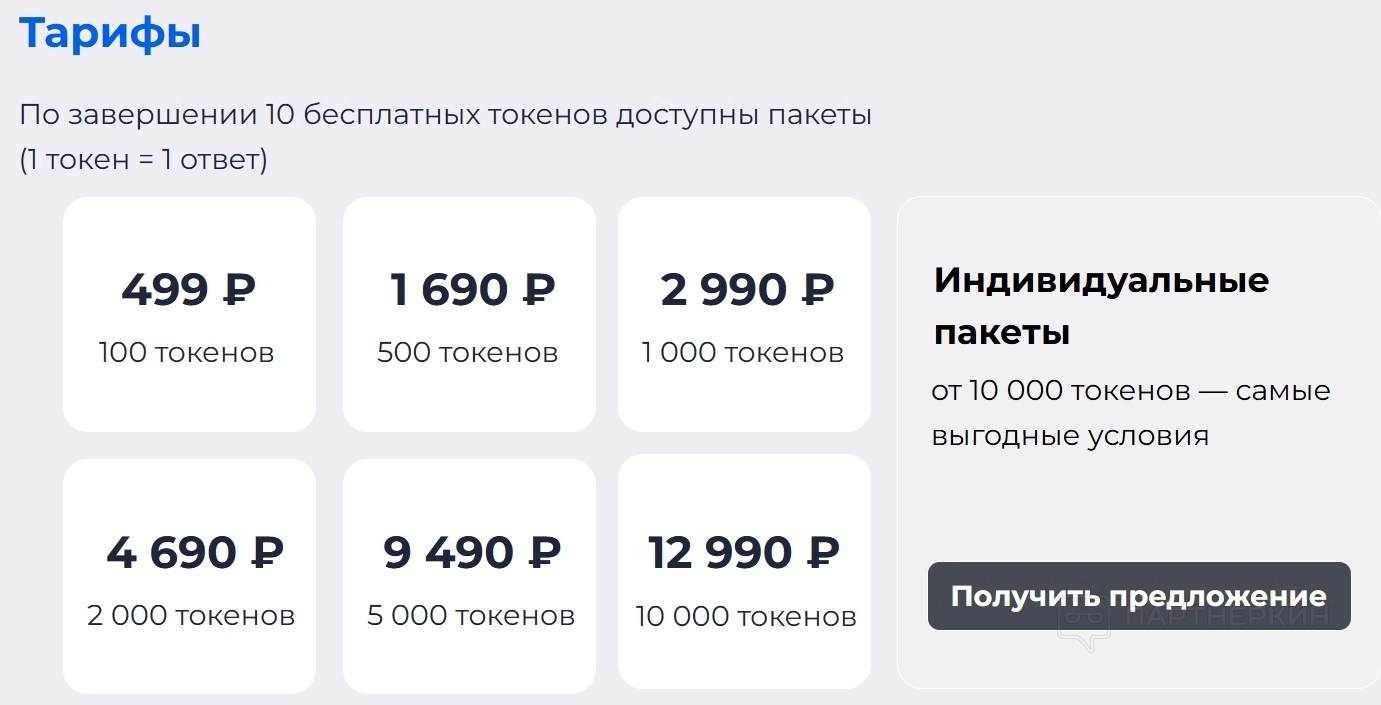Image resolution: width=1381 pixels, height=705 pixels.
Task: Click the "Индивидуальные пакеты" title
Action: click(1100, 305)
